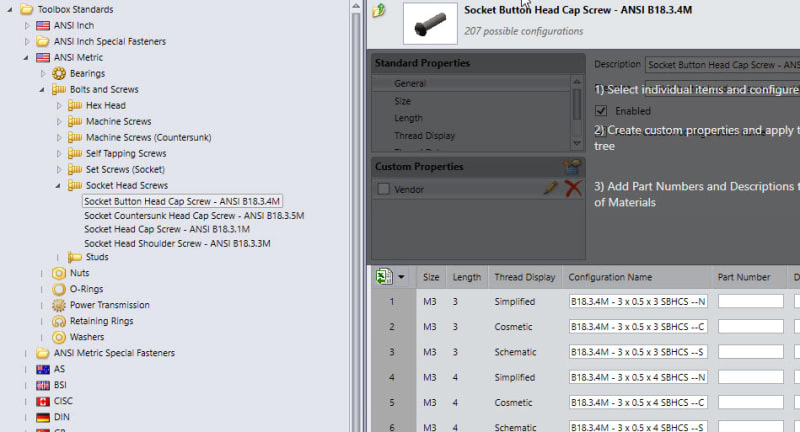Viewport: 800px width, 432px height.
Task: Expand the ANSI Inch node
Action: coord(27,26)
